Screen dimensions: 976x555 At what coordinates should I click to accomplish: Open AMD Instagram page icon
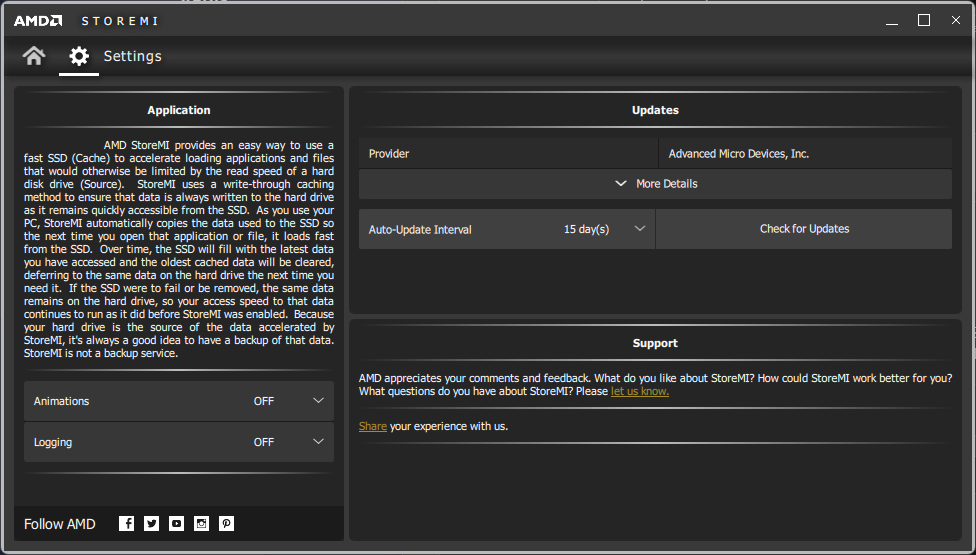201,524
